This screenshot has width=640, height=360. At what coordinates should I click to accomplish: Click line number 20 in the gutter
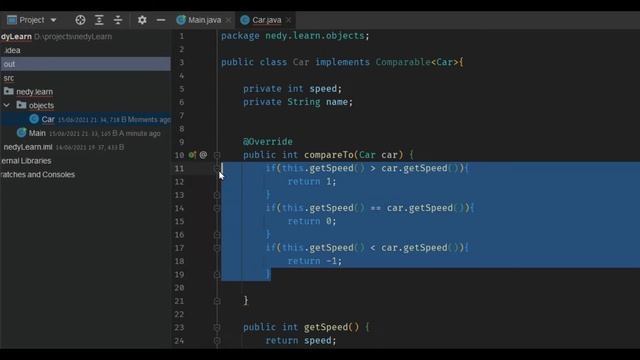[179, 288]
